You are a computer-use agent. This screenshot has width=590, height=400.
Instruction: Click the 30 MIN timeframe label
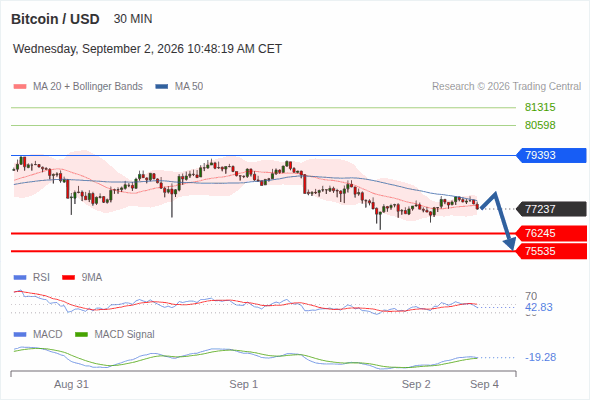coord(133,19)
